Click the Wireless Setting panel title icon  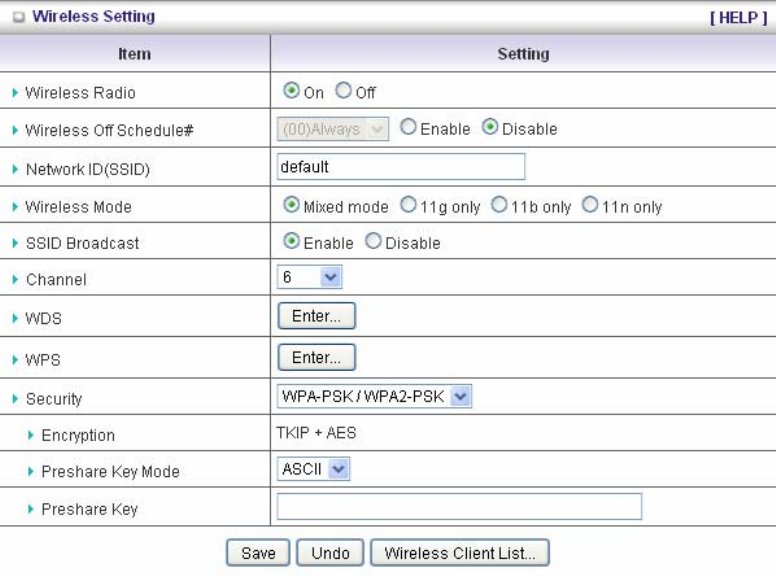(21, 17)
